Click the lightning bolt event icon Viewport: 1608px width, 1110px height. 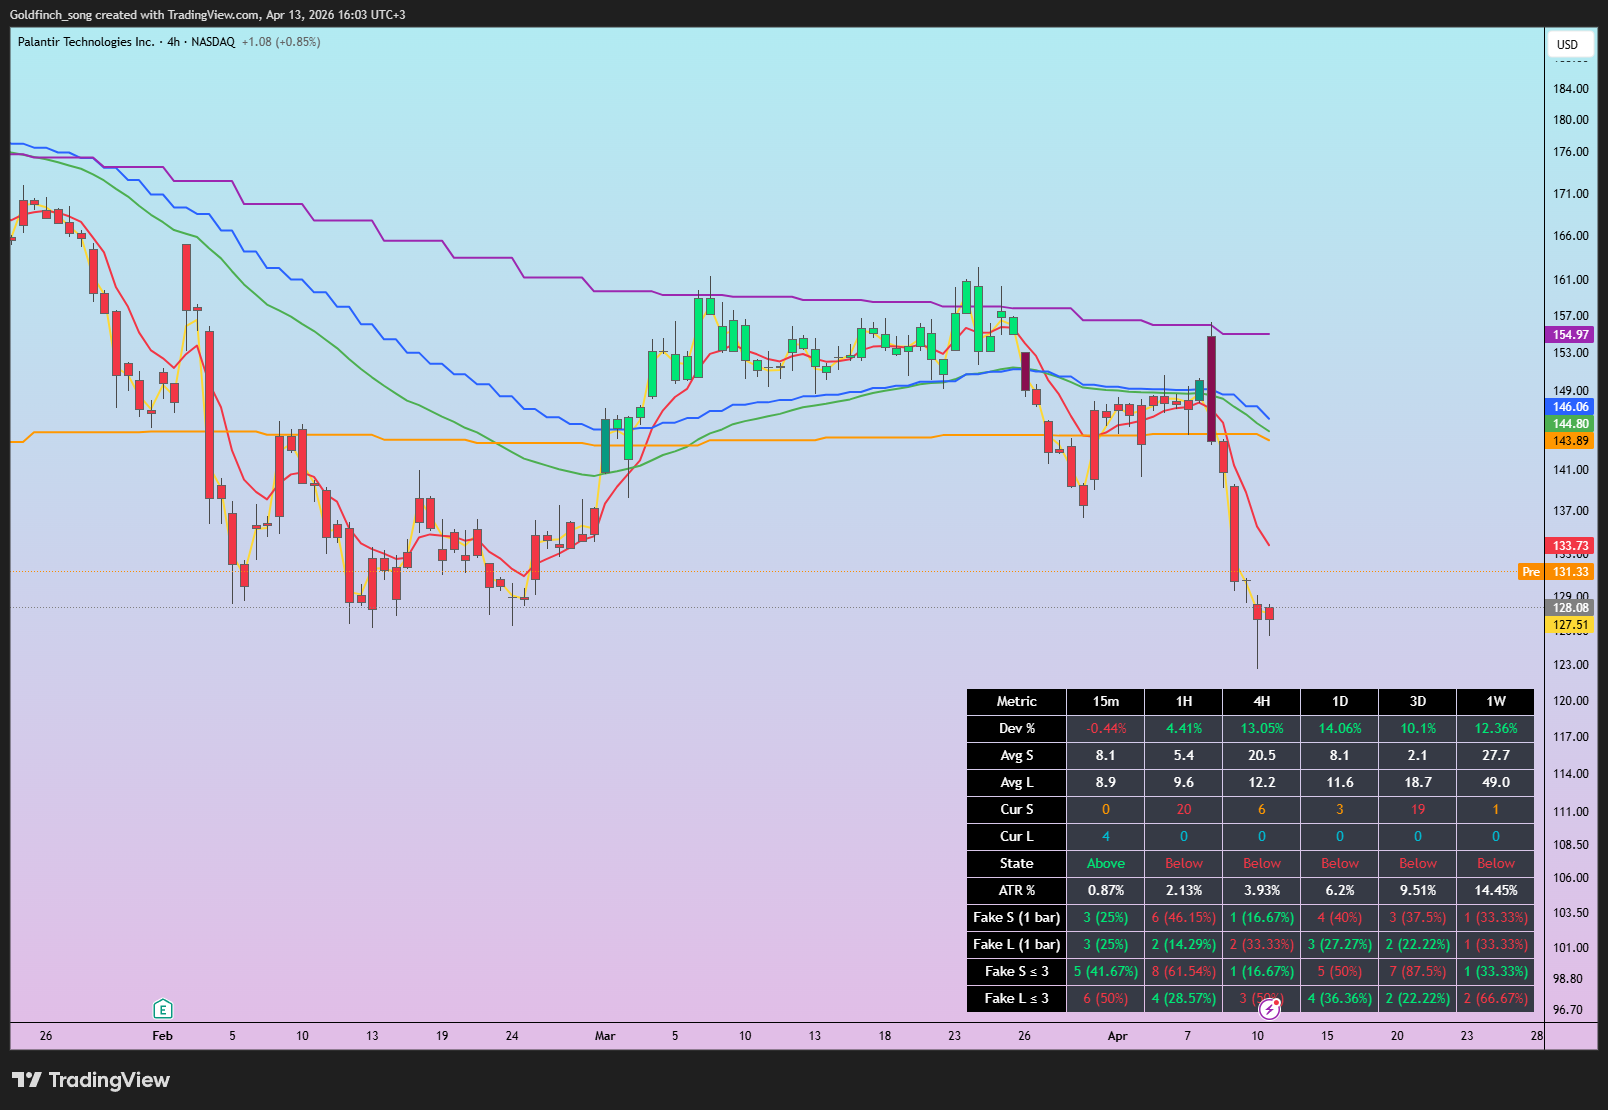pyautogui.click(x=1269, y=1009)
